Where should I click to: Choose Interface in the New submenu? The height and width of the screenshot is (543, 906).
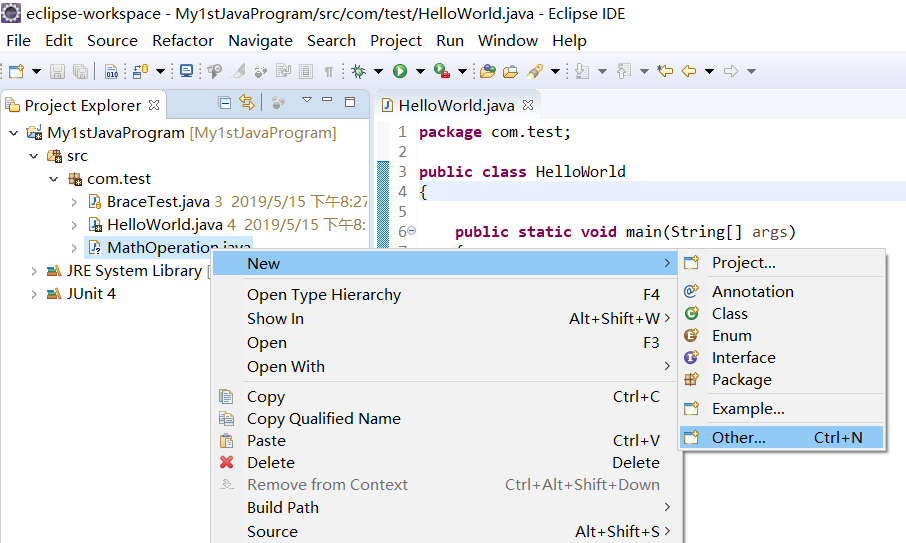pos(782,358)
